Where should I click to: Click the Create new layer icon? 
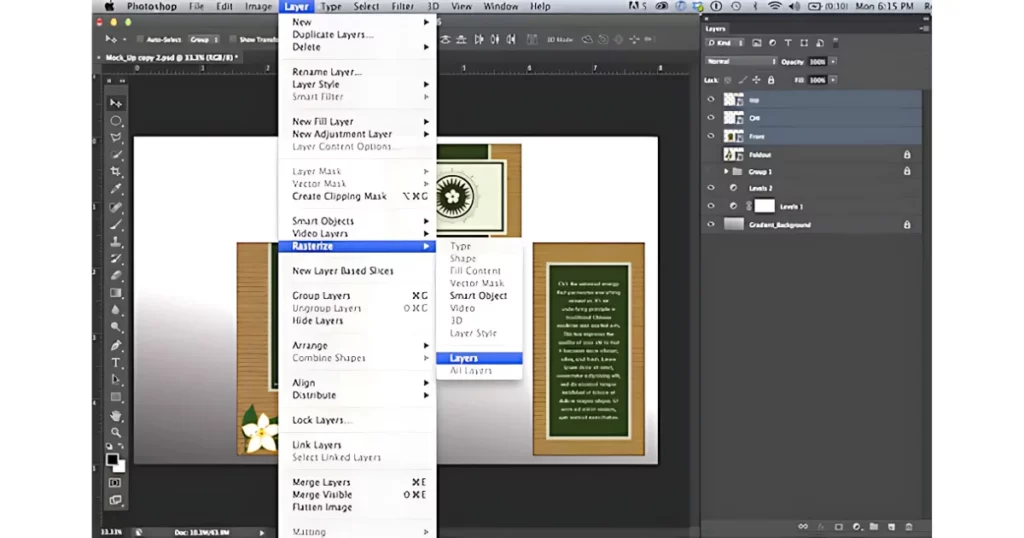coord(891,526)
